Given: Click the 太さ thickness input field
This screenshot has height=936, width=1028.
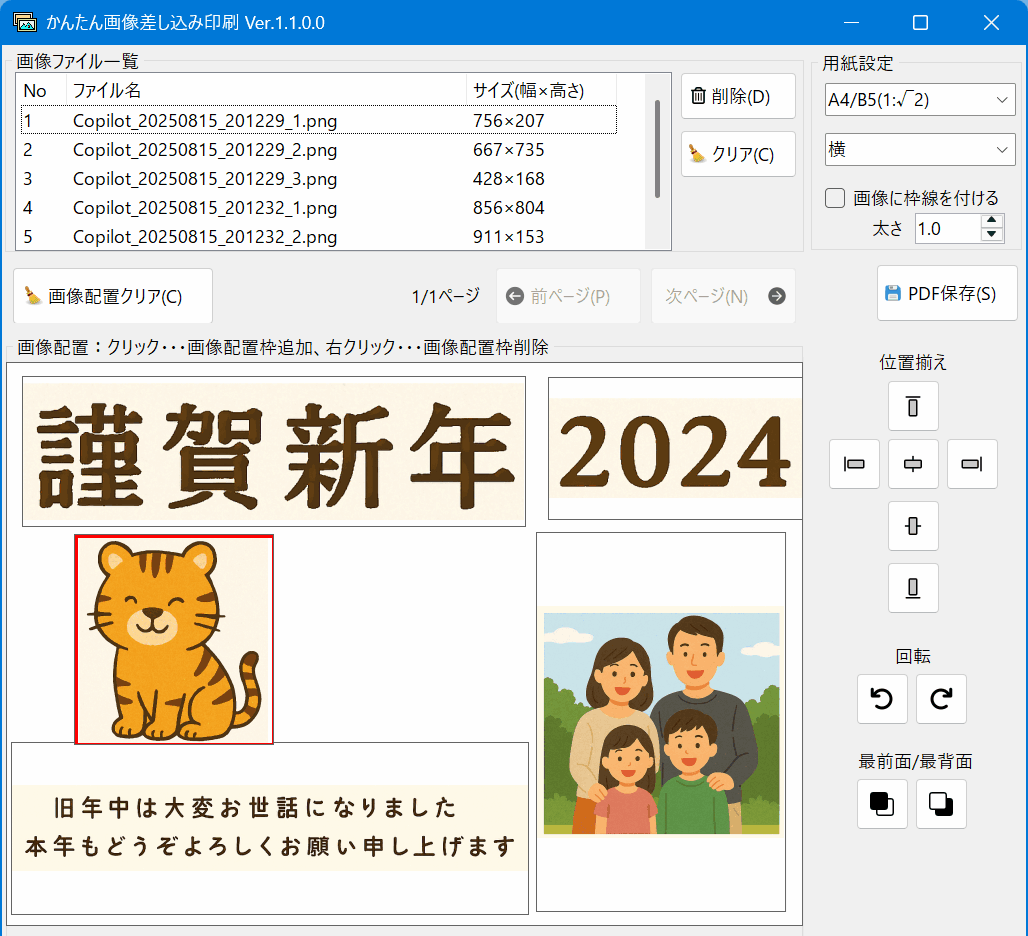Looking at the screenshot, I should click(945, 228).
